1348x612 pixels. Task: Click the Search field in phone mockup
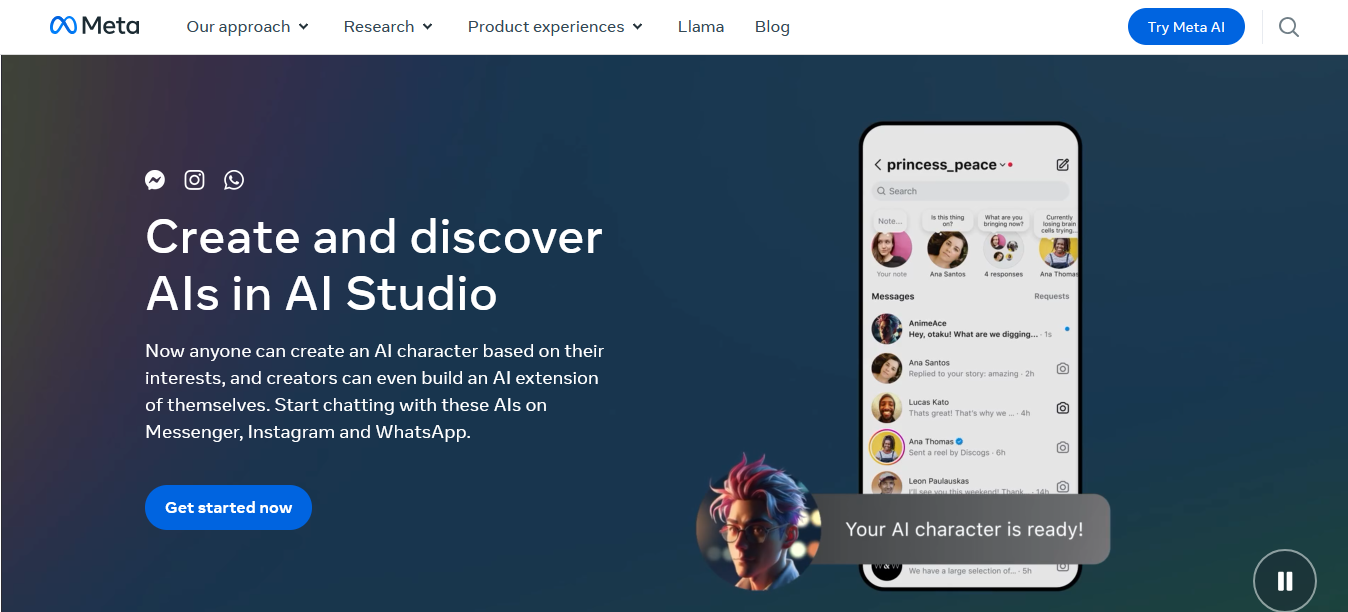[969, 191]
